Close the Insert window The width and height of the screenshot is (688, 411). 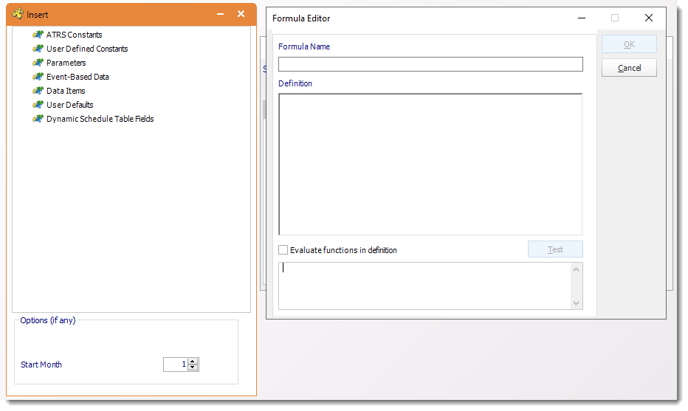241,14
